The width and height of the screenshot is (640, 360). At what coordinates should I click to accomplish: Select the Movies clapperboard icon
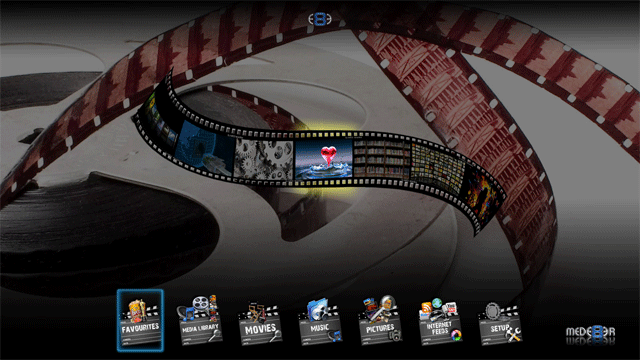click(x=260, y=323)
